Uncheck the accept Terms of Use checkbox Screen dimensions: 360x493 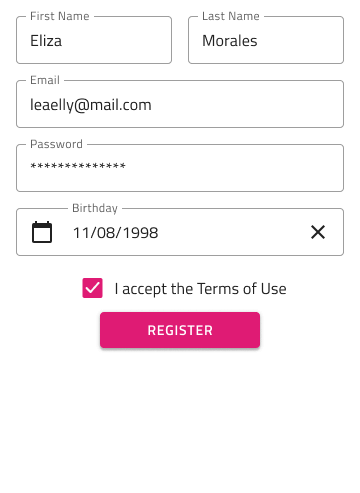pyautogui.click(x=92, y=288)
